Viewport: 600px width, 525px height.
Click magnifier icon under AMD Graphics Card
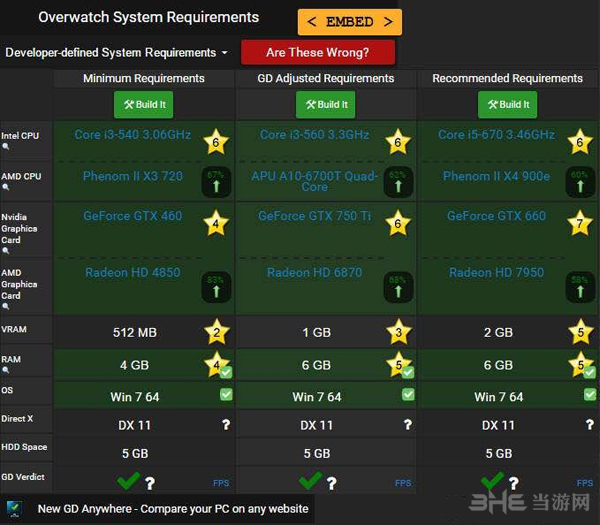click(5, 306)
